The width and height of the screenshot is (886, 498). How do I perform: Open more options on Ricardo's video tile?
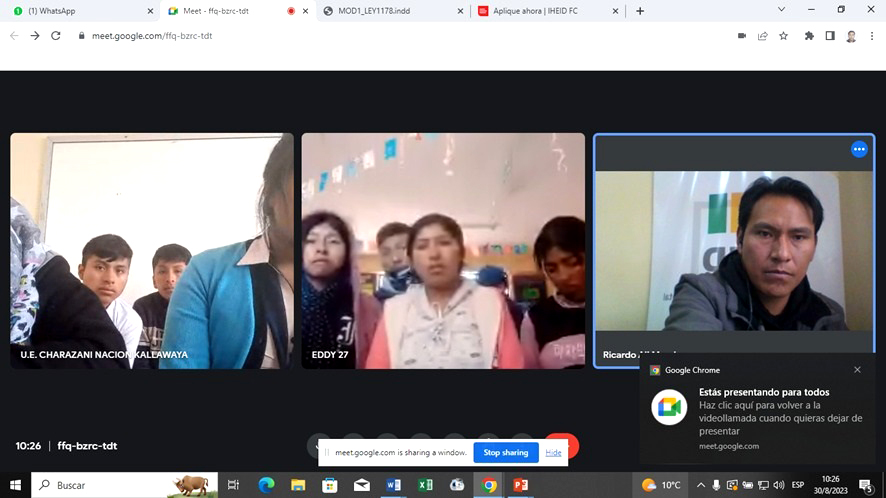coord(858,149)
